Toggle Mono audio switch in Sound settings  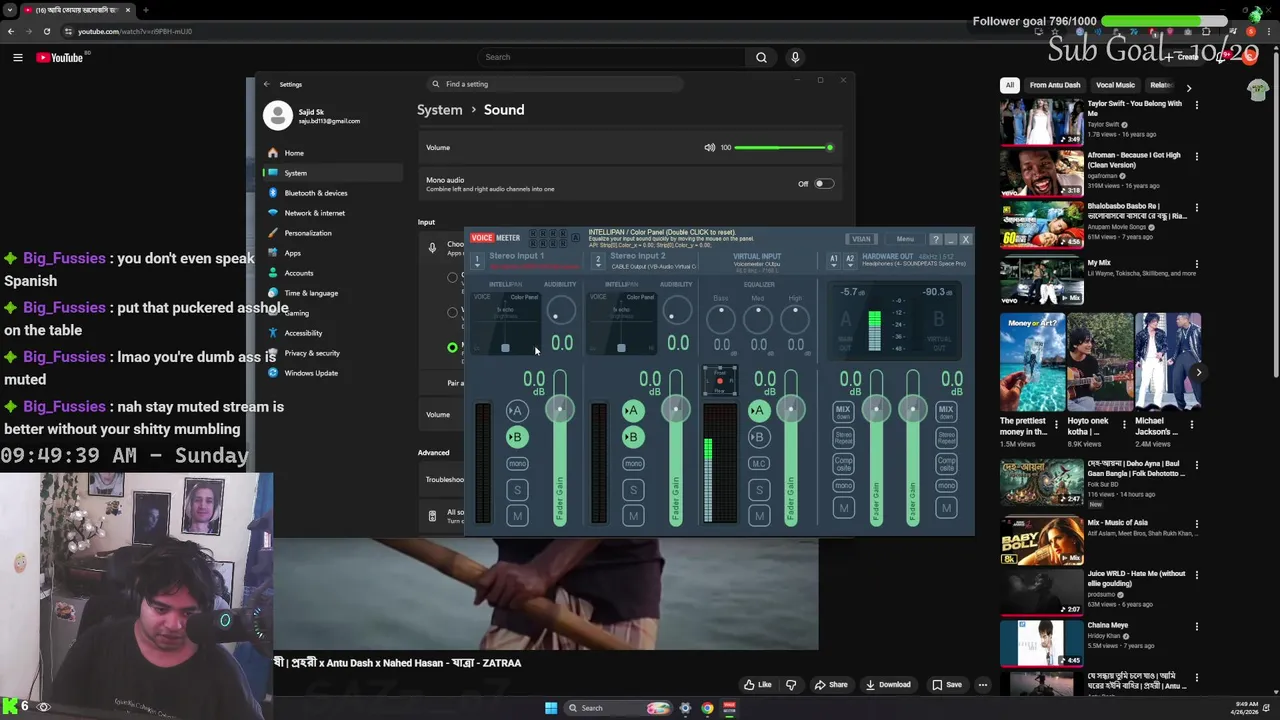[x=823, y=184]
